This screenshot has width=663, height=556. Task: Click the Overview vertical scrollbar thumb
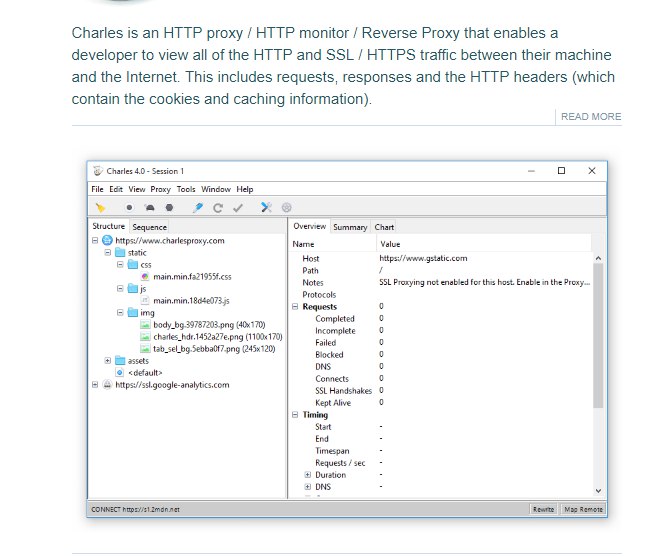[x=598, y=335]
